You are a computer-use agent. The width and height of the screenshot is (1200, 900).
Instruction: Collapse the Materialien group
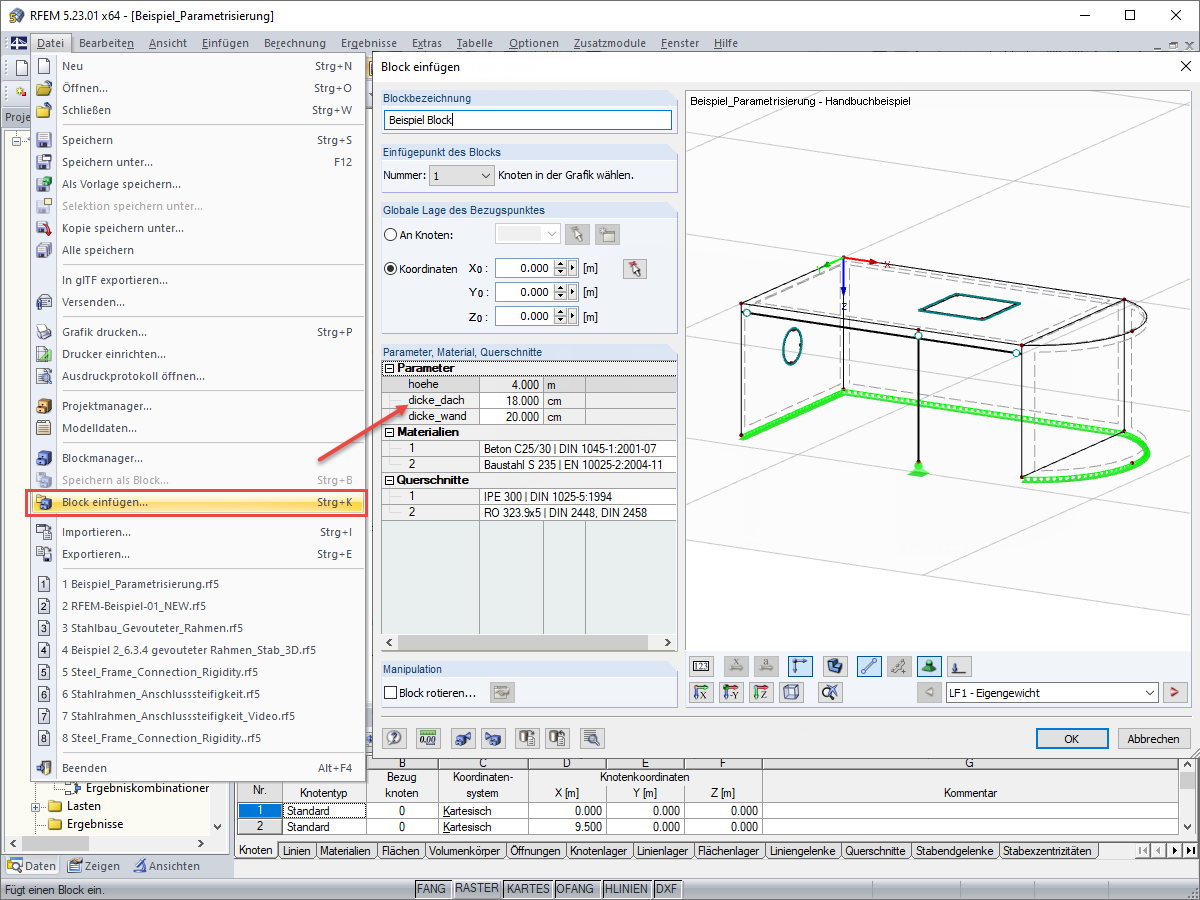pyautogui.click(x=388, y=433)
